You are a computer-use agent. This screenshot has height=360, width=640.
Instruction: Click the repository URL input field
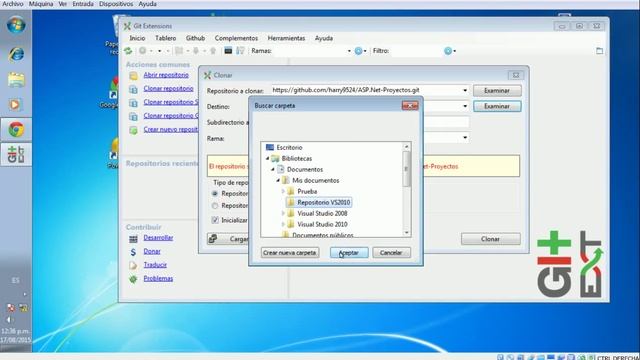coord(366,90)
